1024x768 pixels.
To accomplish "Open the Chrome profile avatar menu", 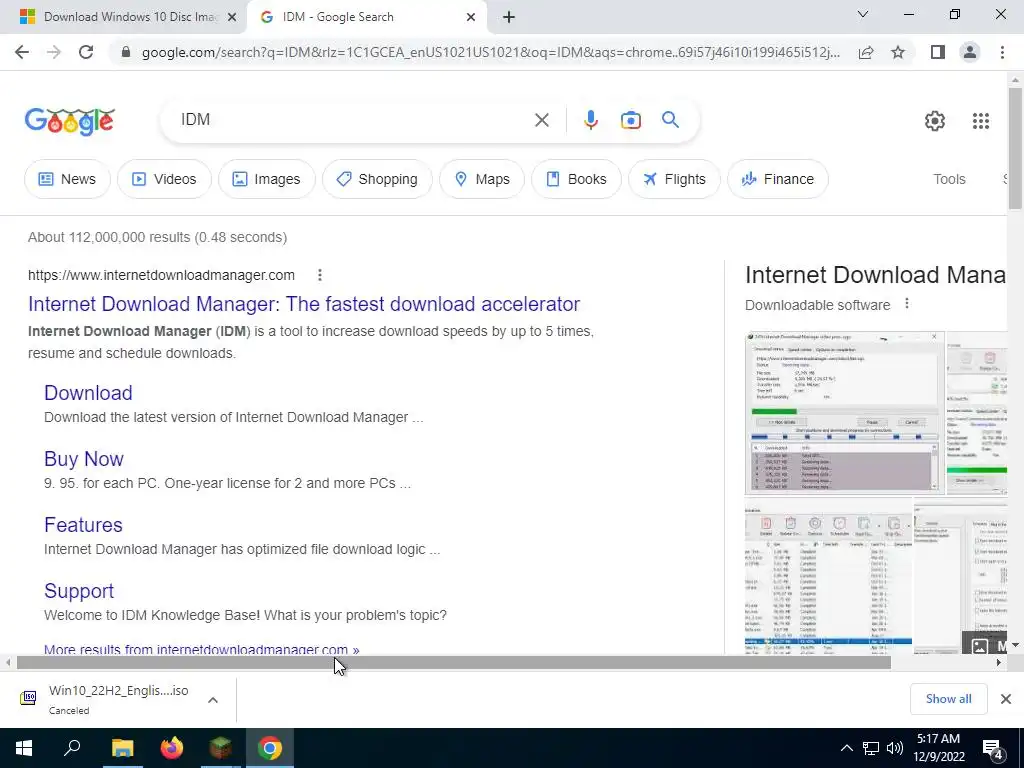I will tap(970, 52).
